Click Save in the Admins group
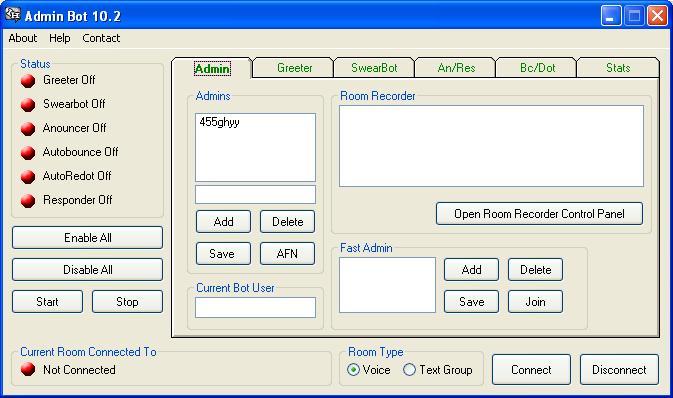673x398 pixels. pos(223,254)
